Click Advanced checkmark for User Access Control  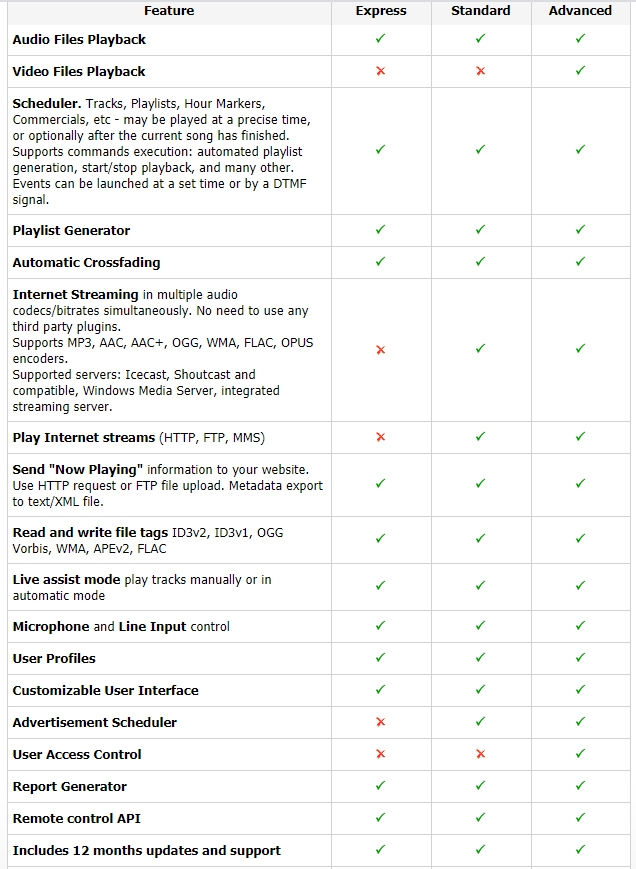(x=580, y=754)
